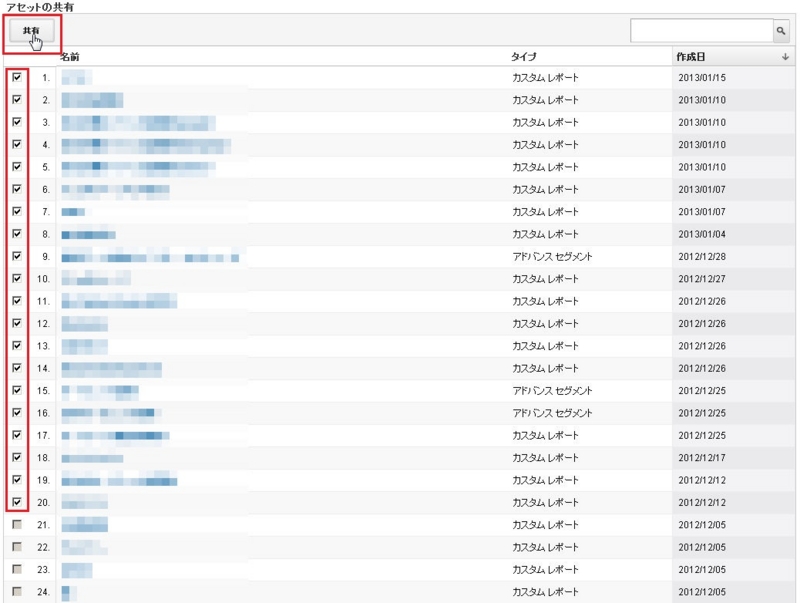800x603 pixels.
Task: Click the 2013/01/04 date in row 8
Action: [702, 234]
